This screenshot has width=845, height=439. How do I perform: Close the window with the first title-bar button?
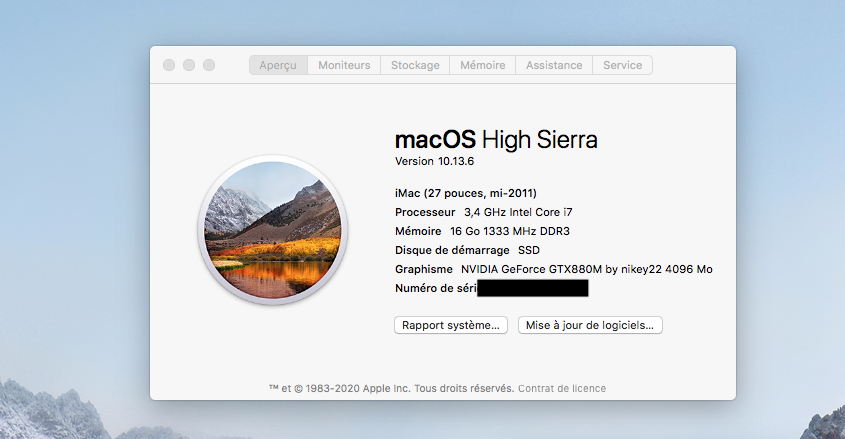coord(169,65)
